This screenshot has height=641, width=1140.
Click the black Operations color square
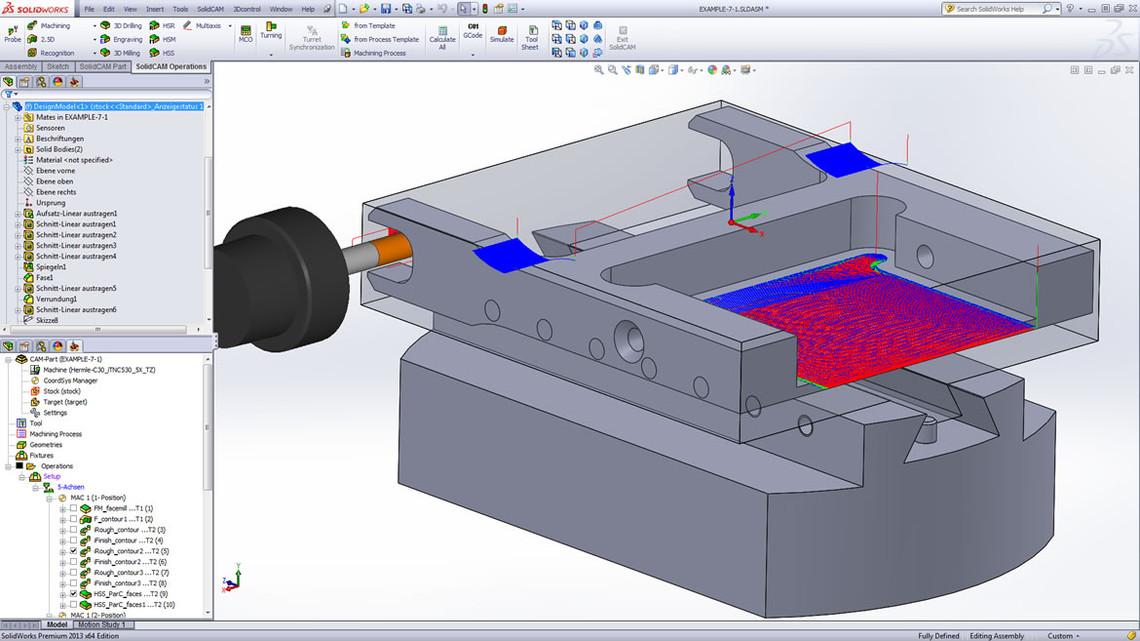(x=20, y=466)
